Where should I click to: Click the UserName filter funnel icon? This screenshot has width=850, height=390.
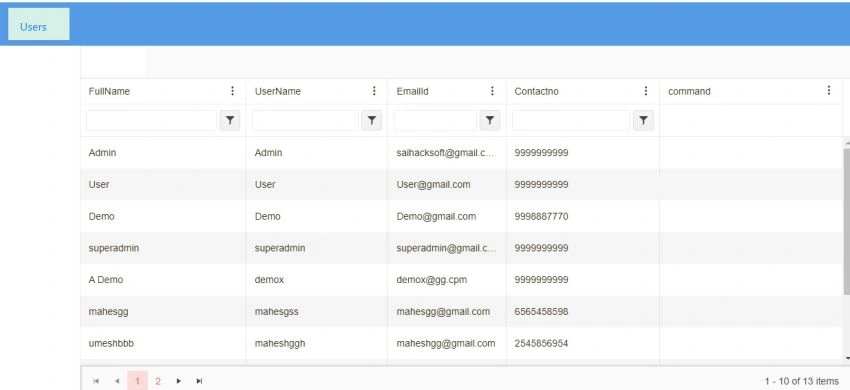coord(372,120)
